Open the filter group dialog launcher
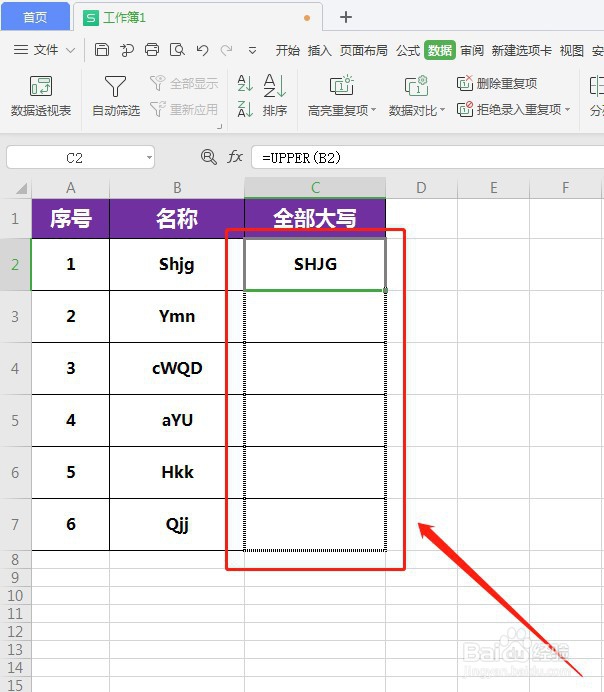The height and width of the screenshot is (692, 604). click(x=219, y=127)
